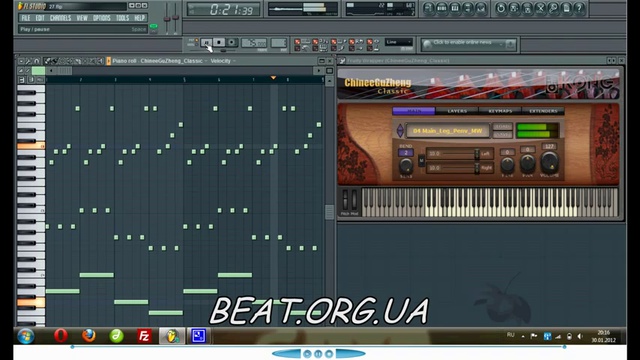640x360 pixels.
Task: Click the render audio file icon
Action: tap(527, 8)
